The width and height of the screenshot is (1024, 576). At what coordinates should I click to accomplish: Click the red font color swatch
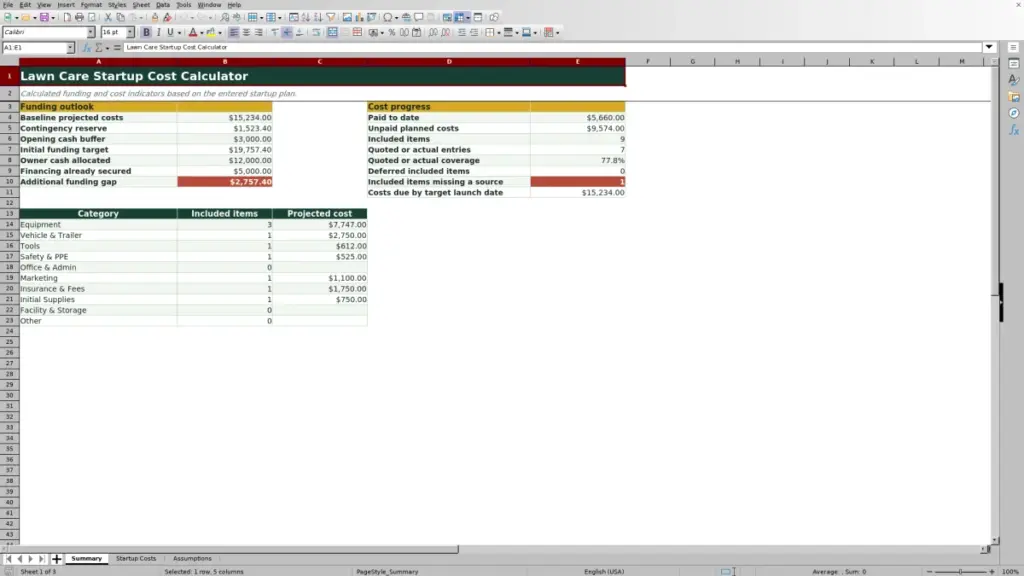point(193,32)
